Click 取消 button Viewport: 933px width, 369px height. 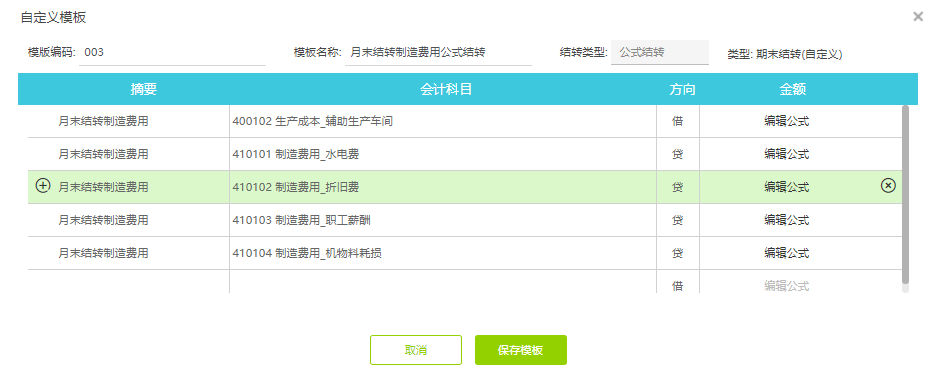coord(416,350)
